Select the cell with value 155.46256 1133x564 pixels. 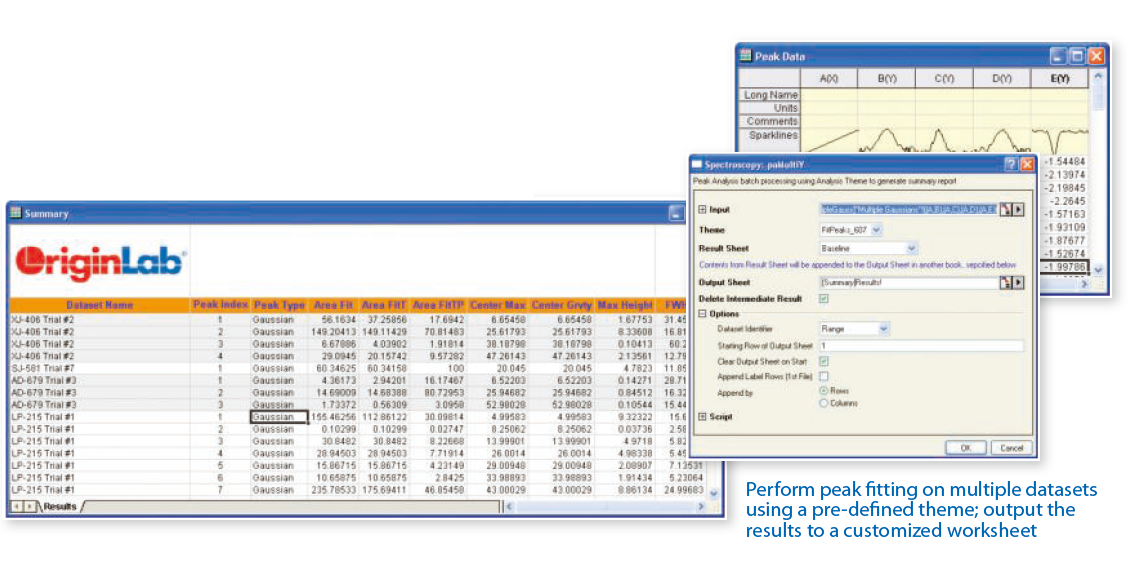[x=333, y=417]
